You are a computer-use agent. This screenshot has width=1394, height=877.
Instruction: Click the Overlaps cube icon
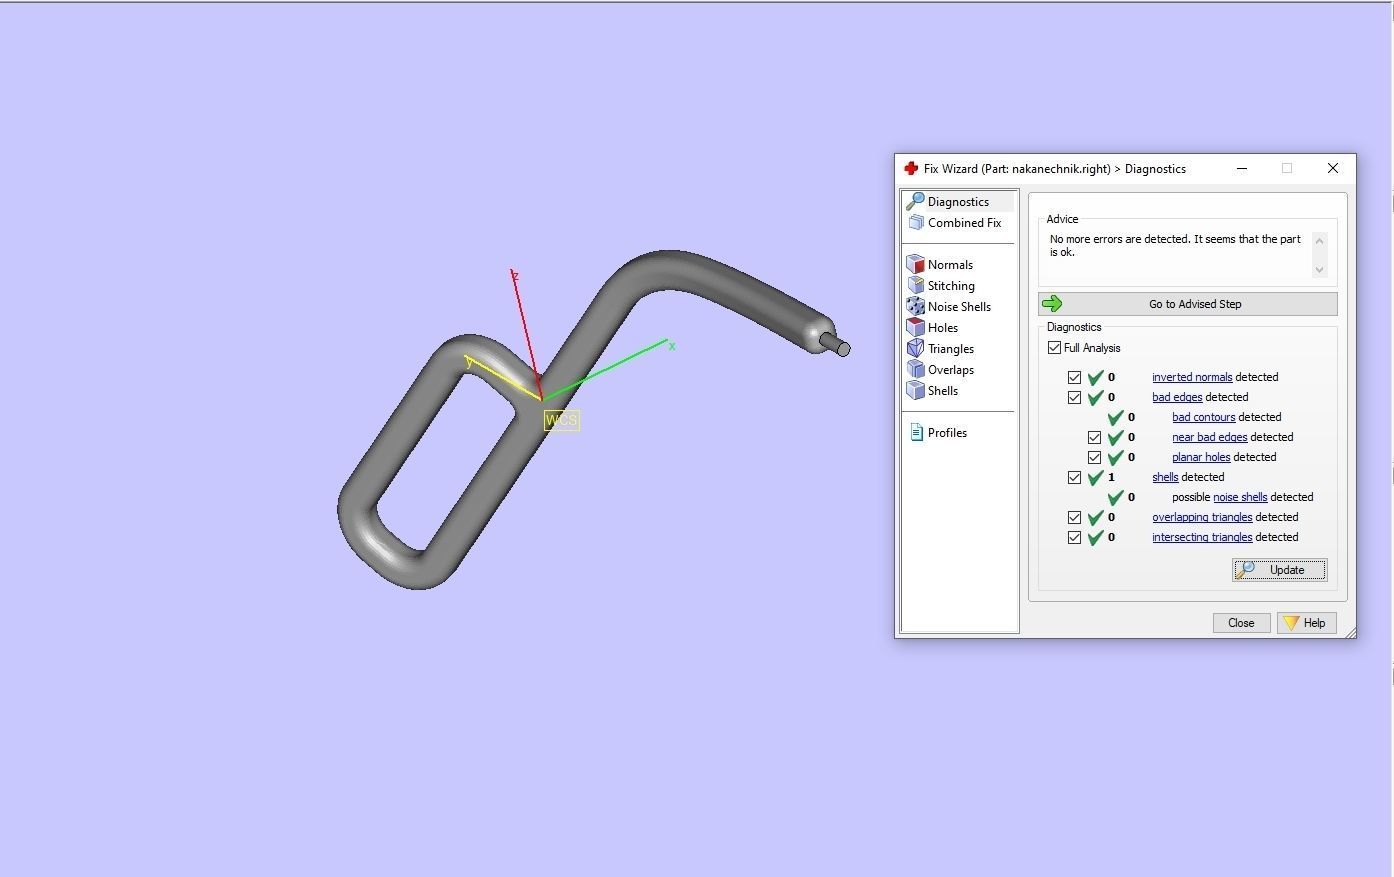coord(915,370)
